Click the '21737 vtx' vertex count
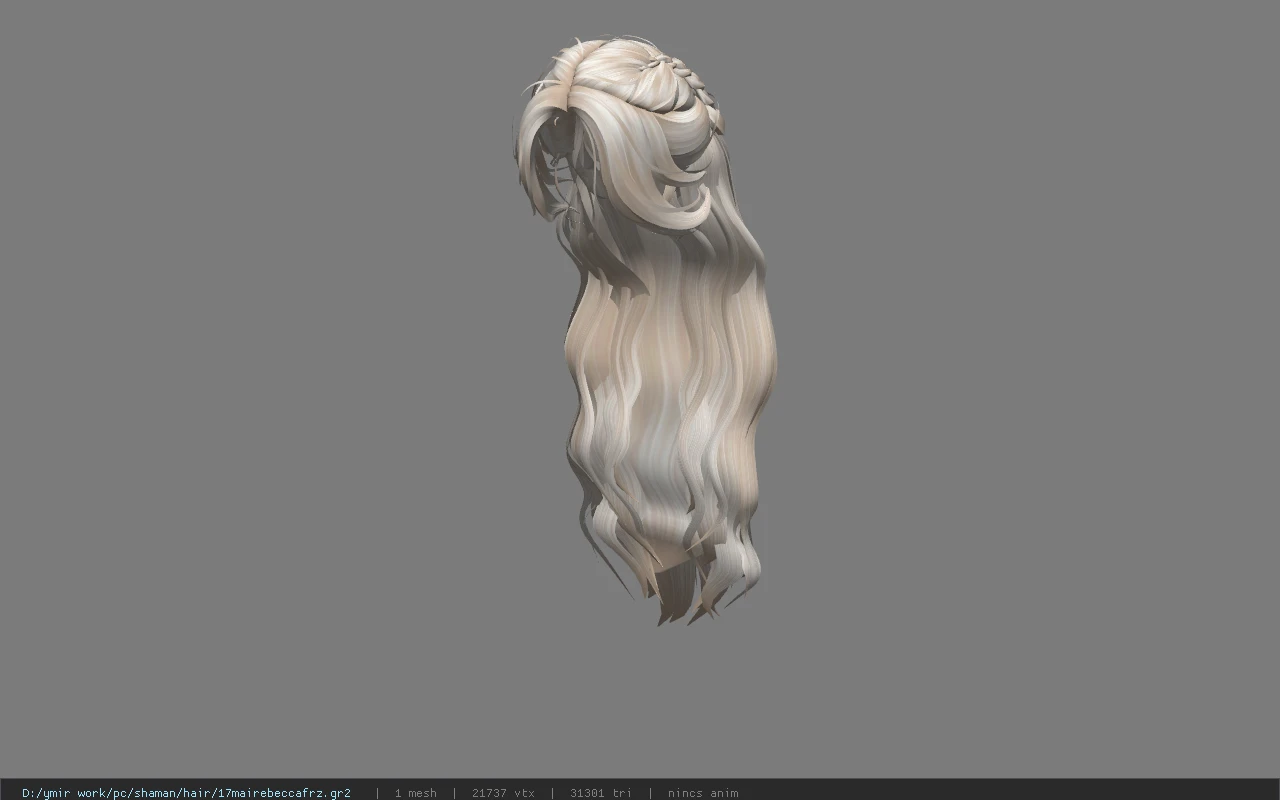This screenshot has height=800, width=1280. (x=503, y=793)
